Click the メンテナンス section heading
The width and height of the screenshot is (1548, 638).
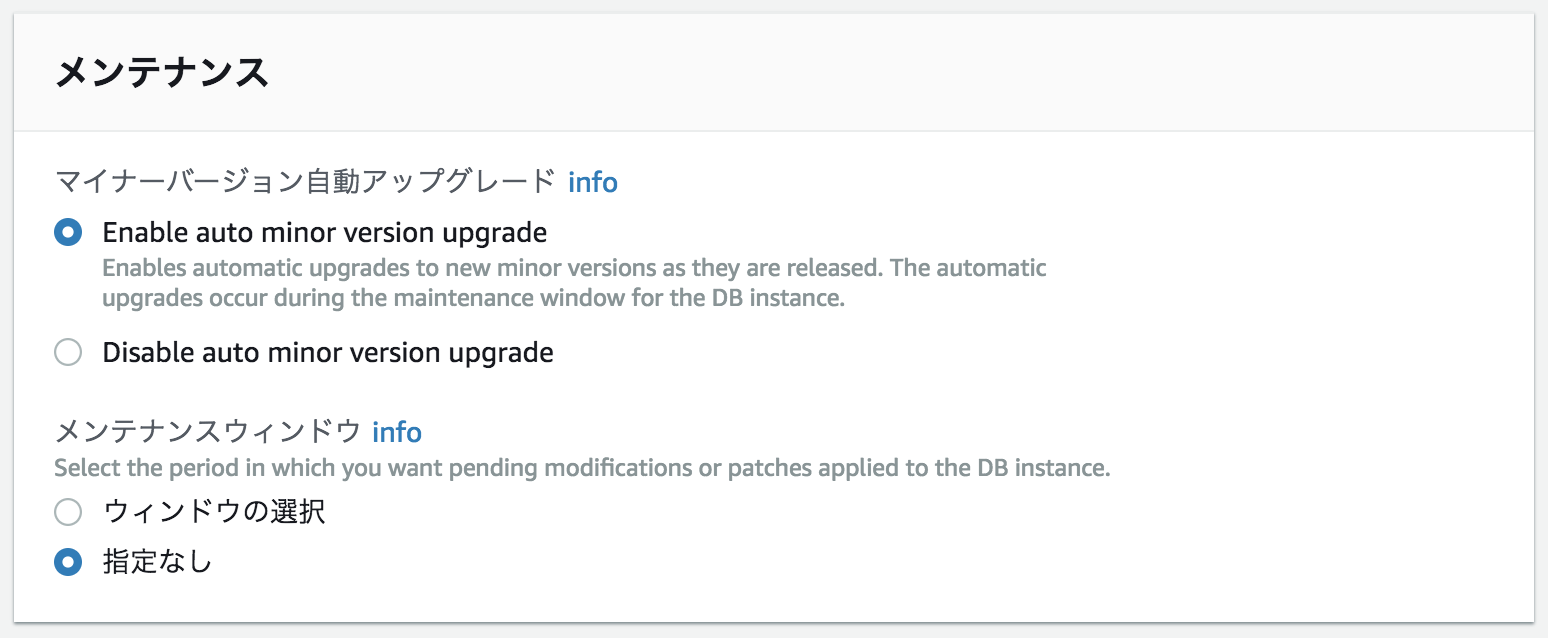click(x=161, y=73)
